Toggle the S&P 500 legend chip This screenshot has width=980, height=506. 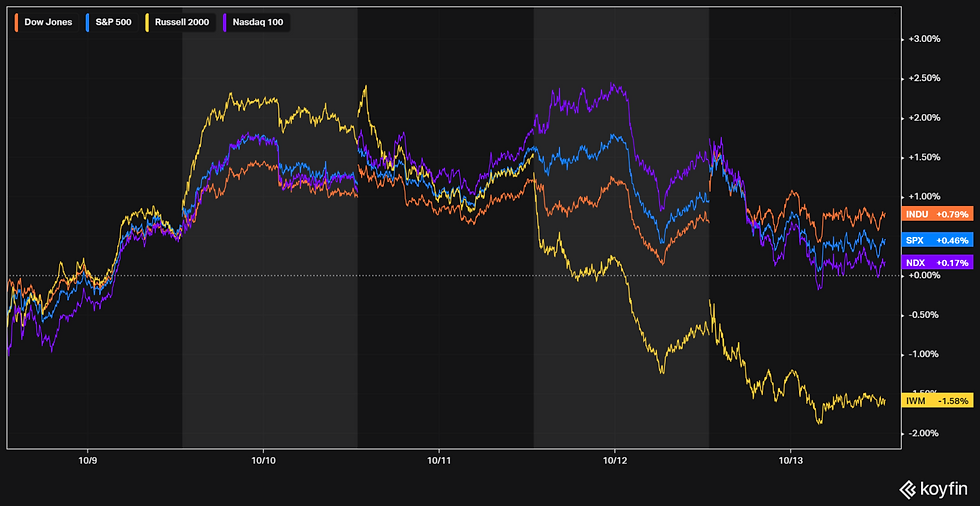pos(109,22)
